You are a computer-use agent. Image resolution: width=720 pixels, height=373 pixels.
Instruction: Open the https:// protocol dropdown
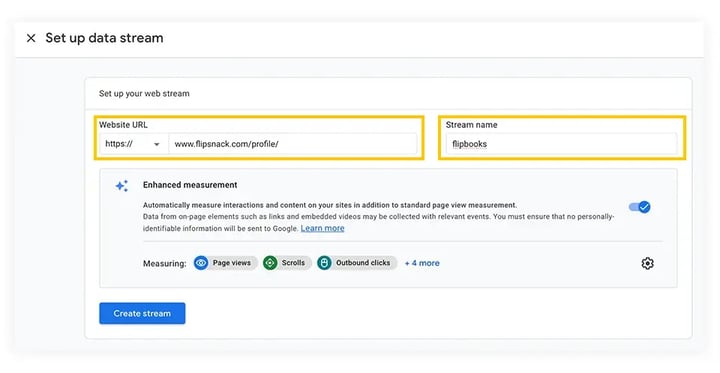pos(134,144)
